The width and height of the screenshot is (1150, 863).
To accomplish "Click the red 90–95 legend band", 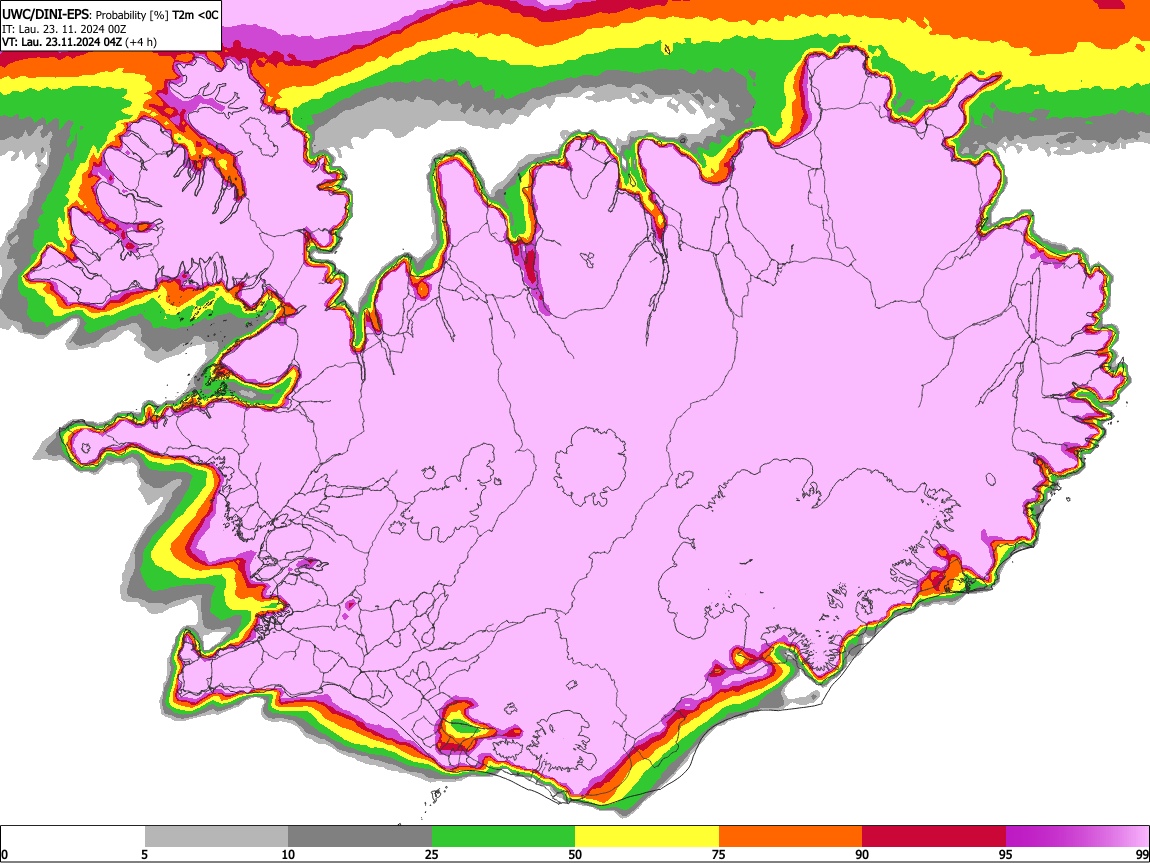I will click(934, 836).
